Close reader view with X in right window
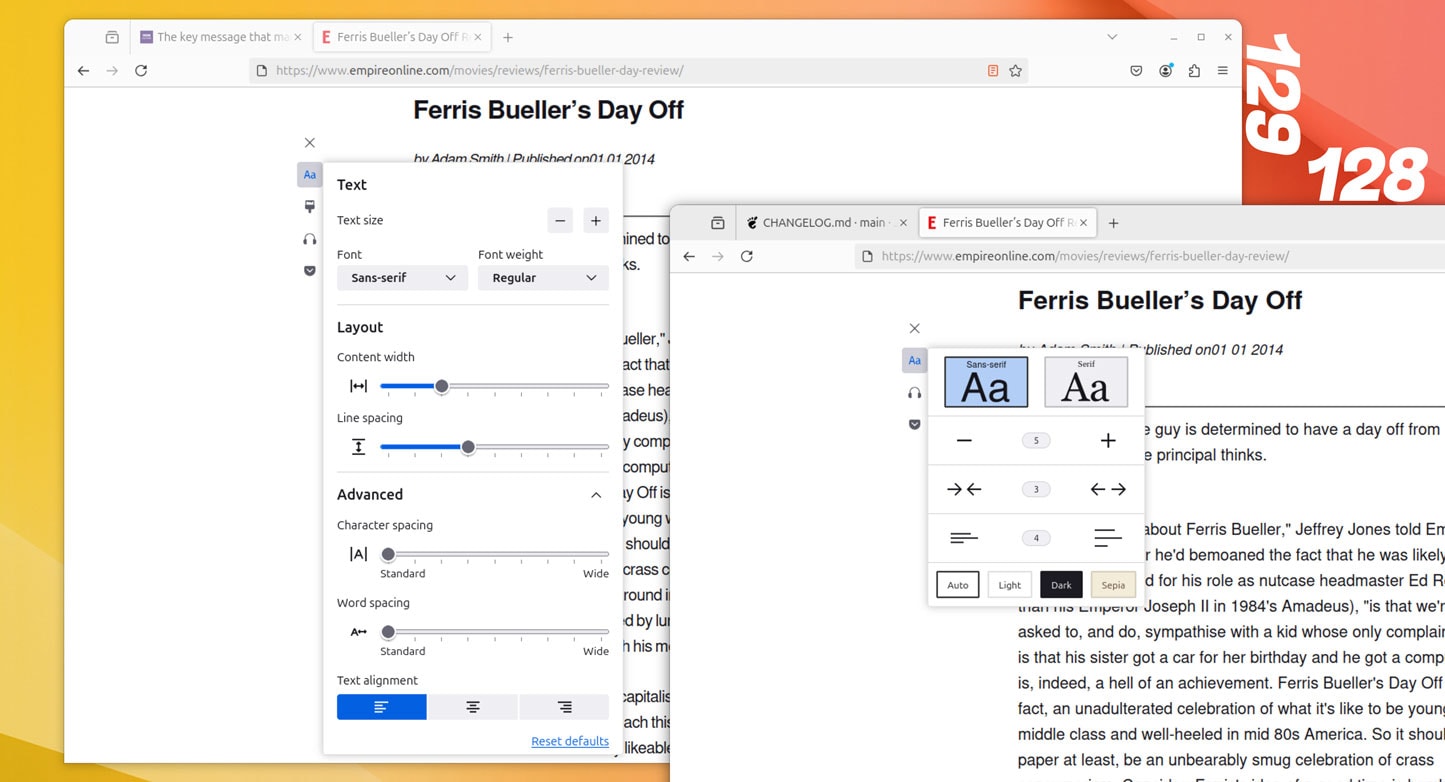1445x782 pixels. click(x=914, y=328)
